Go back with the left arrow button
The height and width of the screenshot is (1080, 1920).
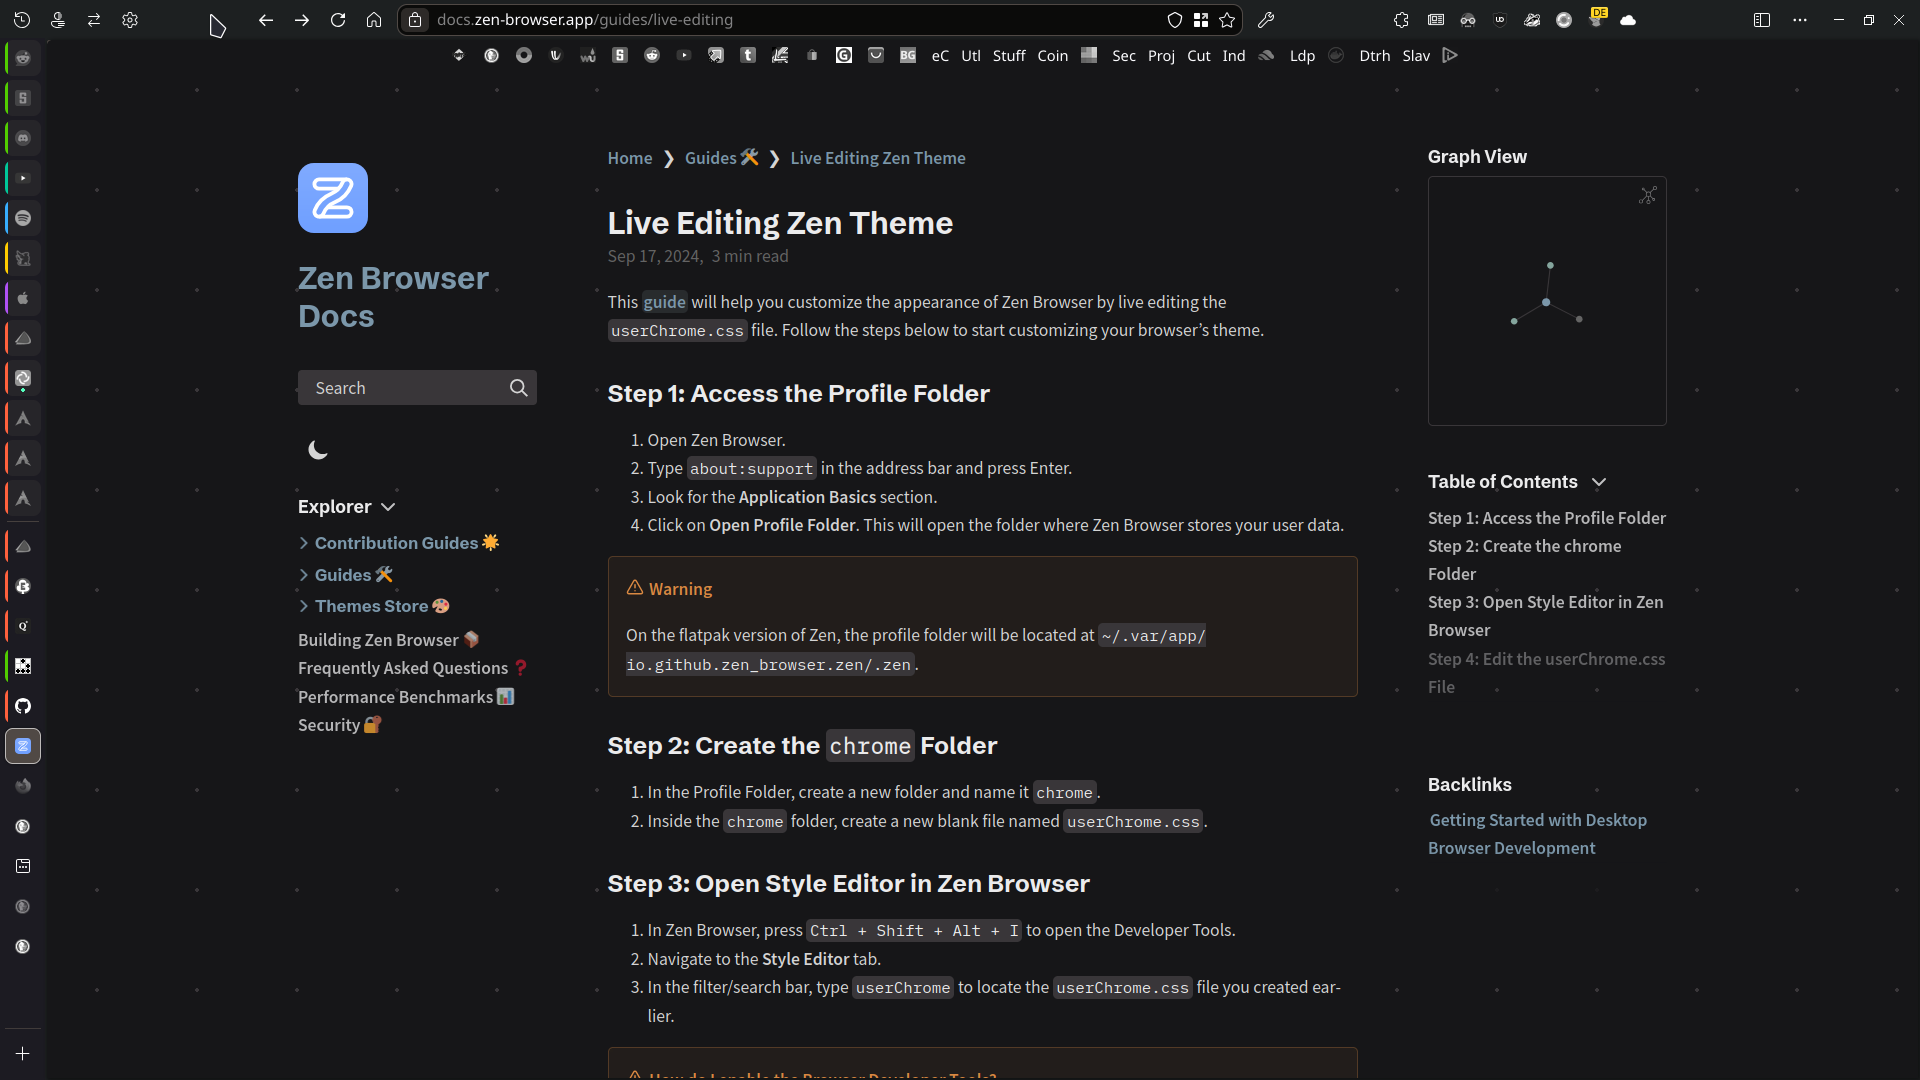265,20
